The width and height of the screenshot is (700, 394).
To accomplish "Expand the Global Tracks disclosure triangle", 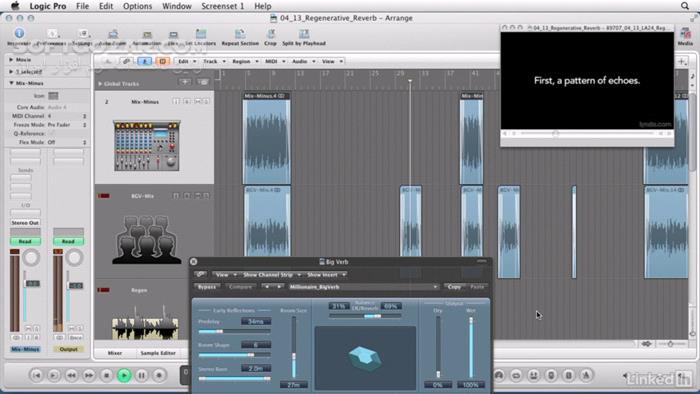I will point(100,83).
